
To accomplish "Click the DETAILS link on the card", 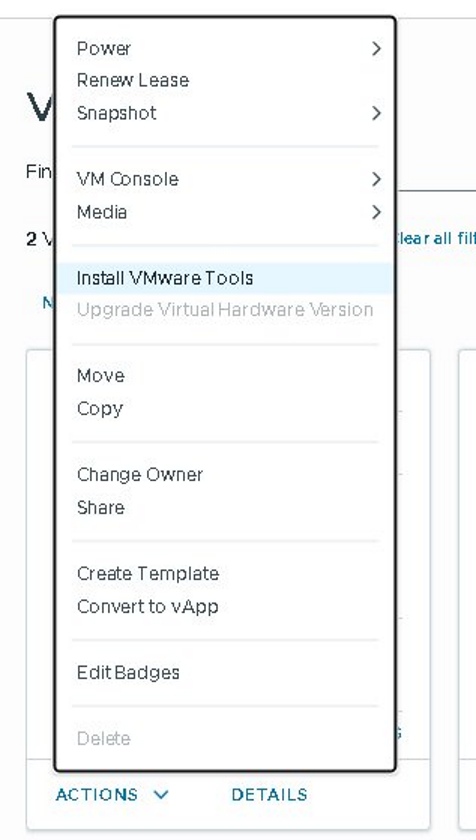I will click(269, 794).
